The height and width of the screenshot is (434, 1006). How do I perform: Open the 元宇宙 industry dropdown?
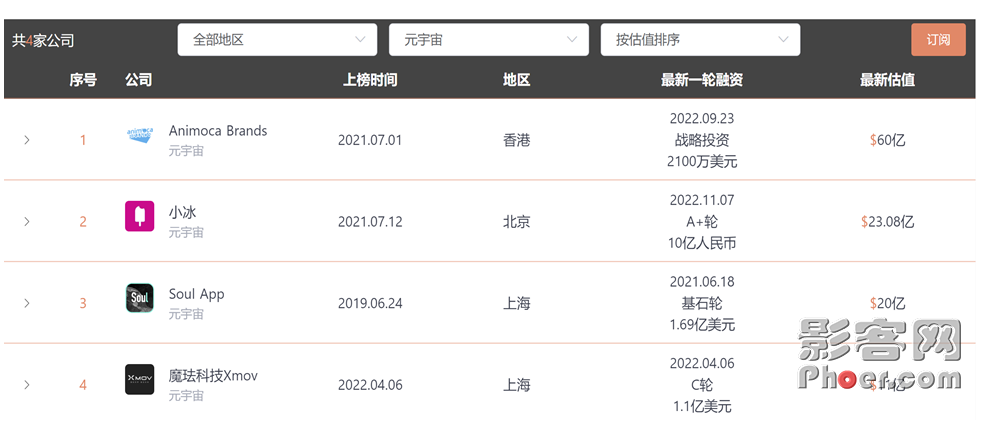click(488, 40)
